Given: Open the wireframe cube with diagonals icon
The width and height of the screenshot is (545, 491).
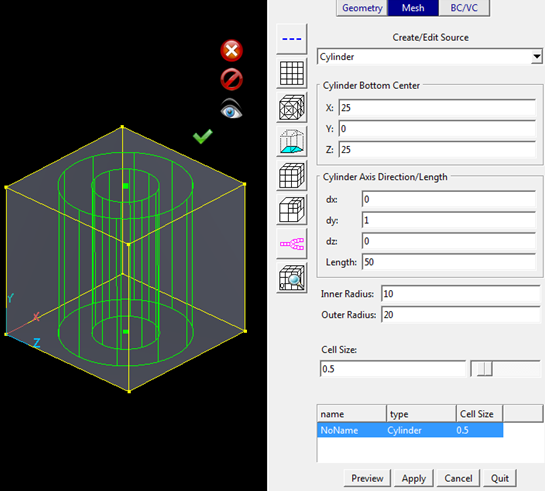Looking at the screenshot, I should (x=292, y=107).
